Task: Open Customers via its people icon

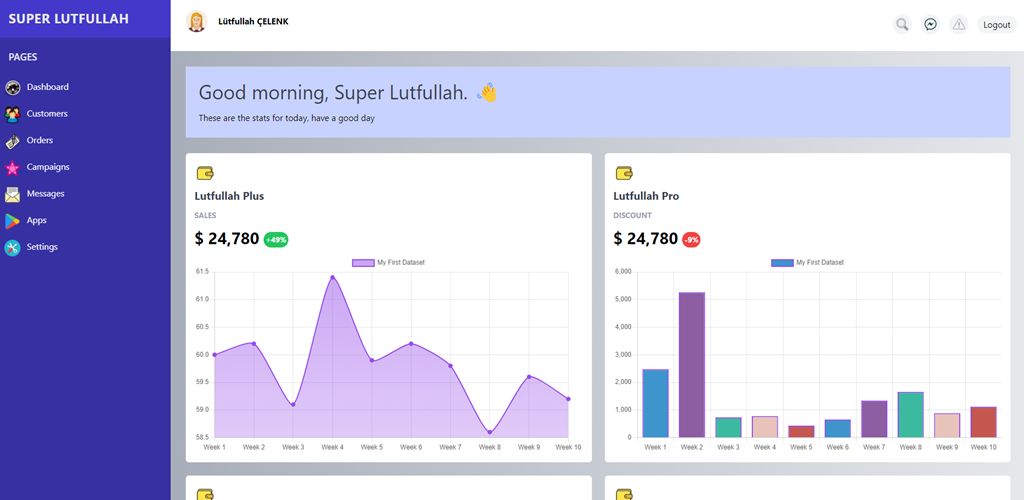Action: click(x=12, y=114)
